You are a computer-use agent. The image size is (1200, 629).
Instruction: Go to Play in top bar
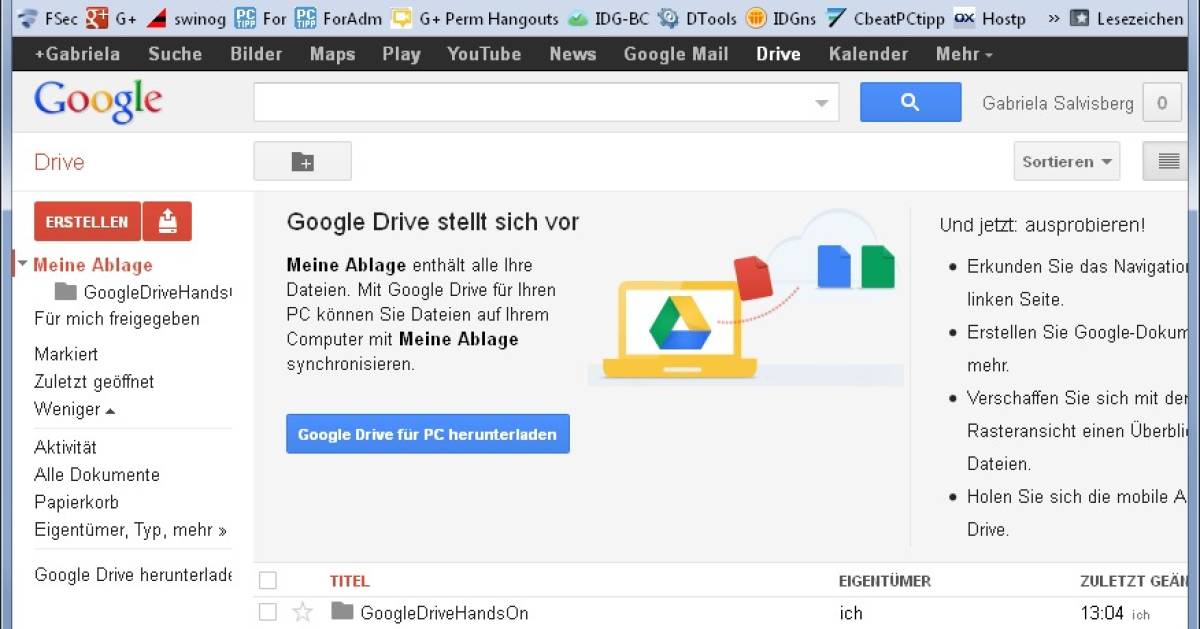coord(401,54)
